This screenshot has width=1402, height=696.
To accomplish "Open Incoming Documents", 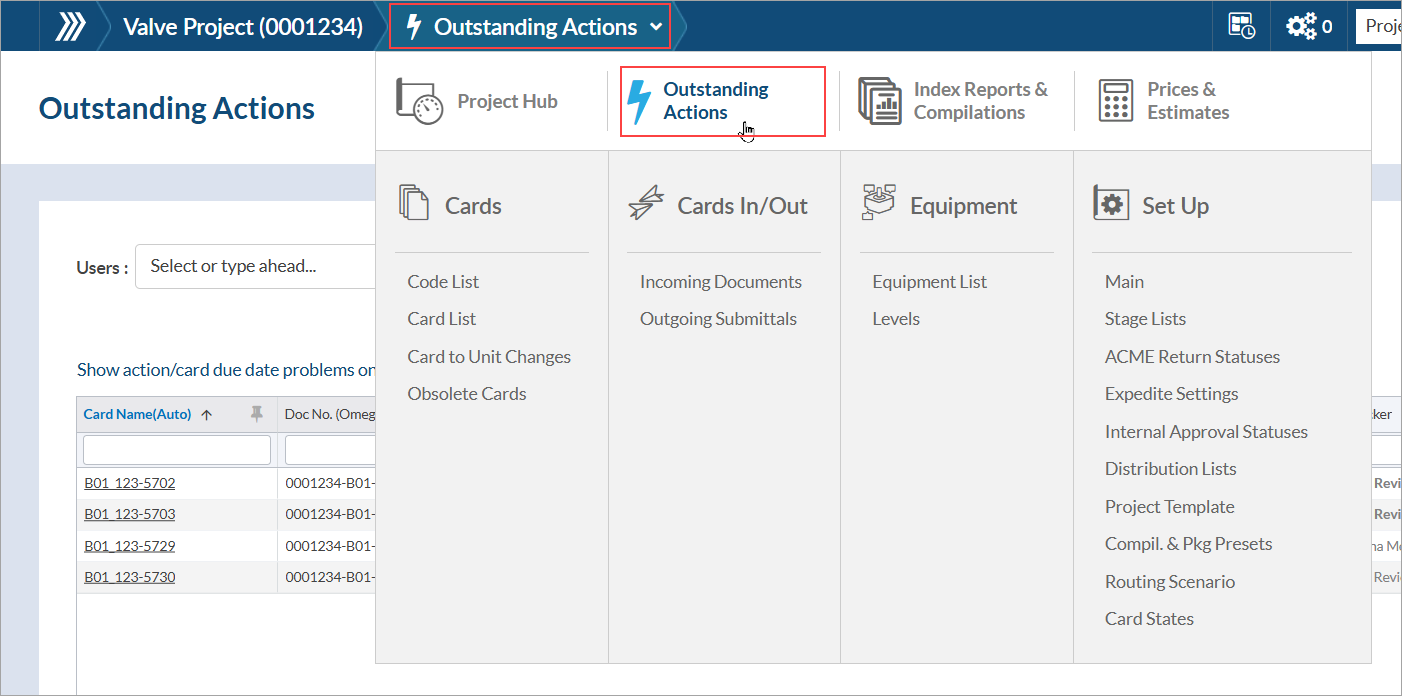I will pyautogui.click(x=721, y=282).
